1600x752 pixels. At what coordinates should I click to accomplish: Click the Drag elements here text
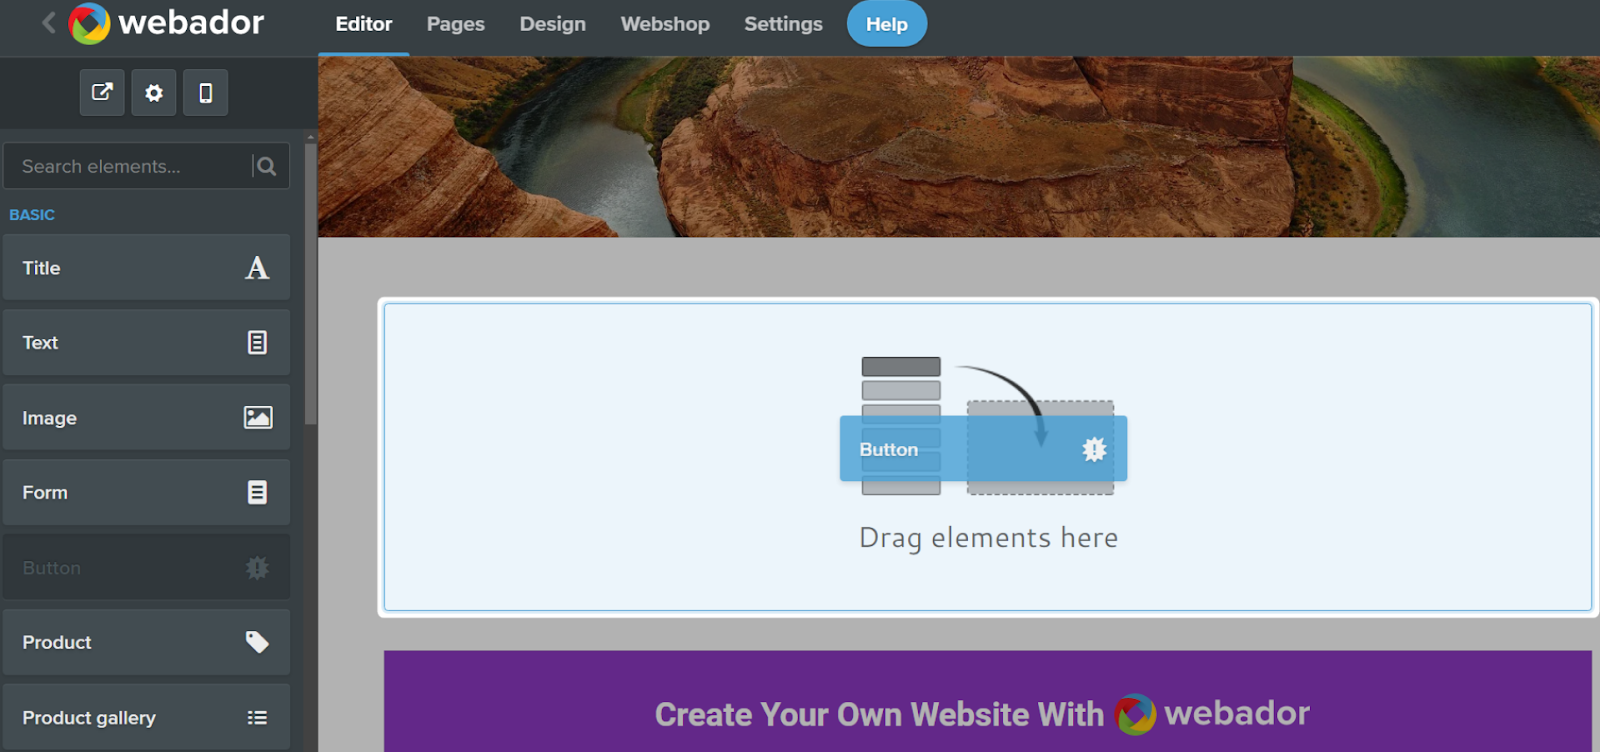[988, 538]
